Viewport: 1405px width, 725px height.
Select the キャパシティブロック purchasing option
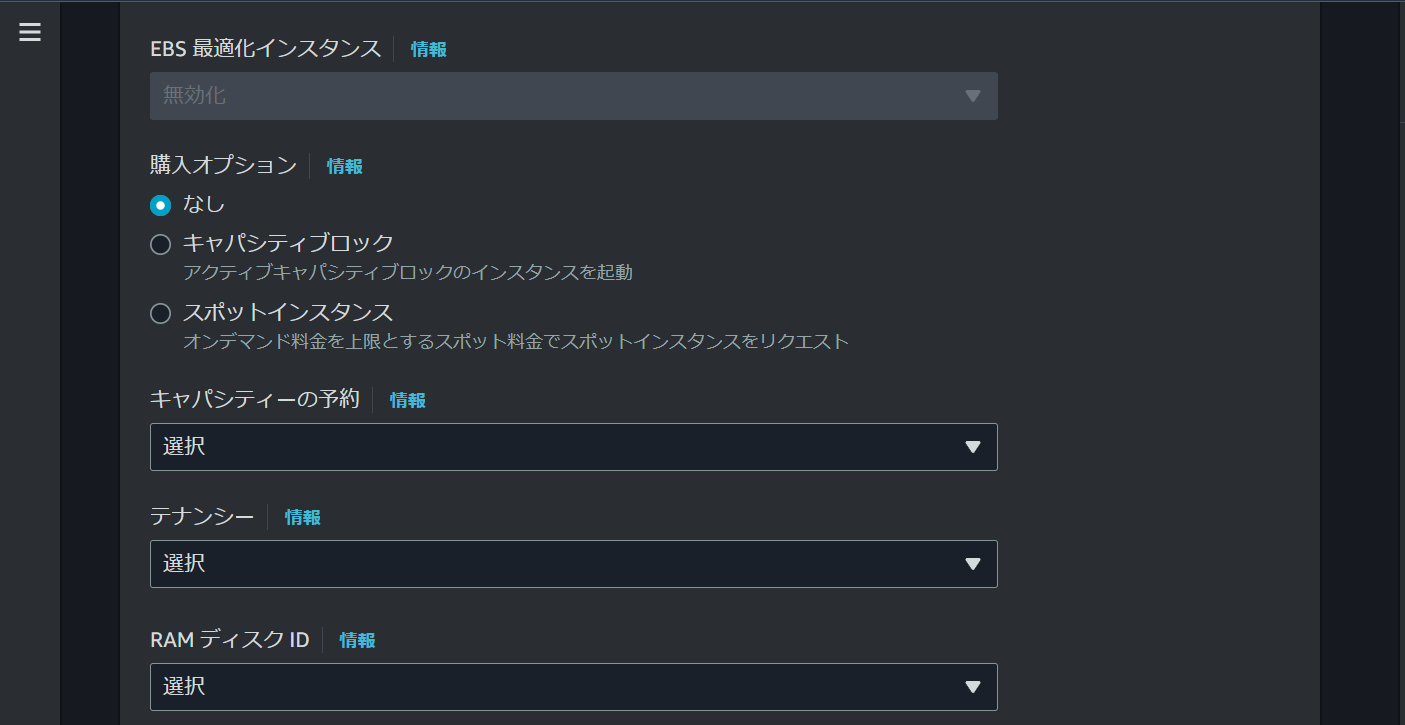(160, 243)
